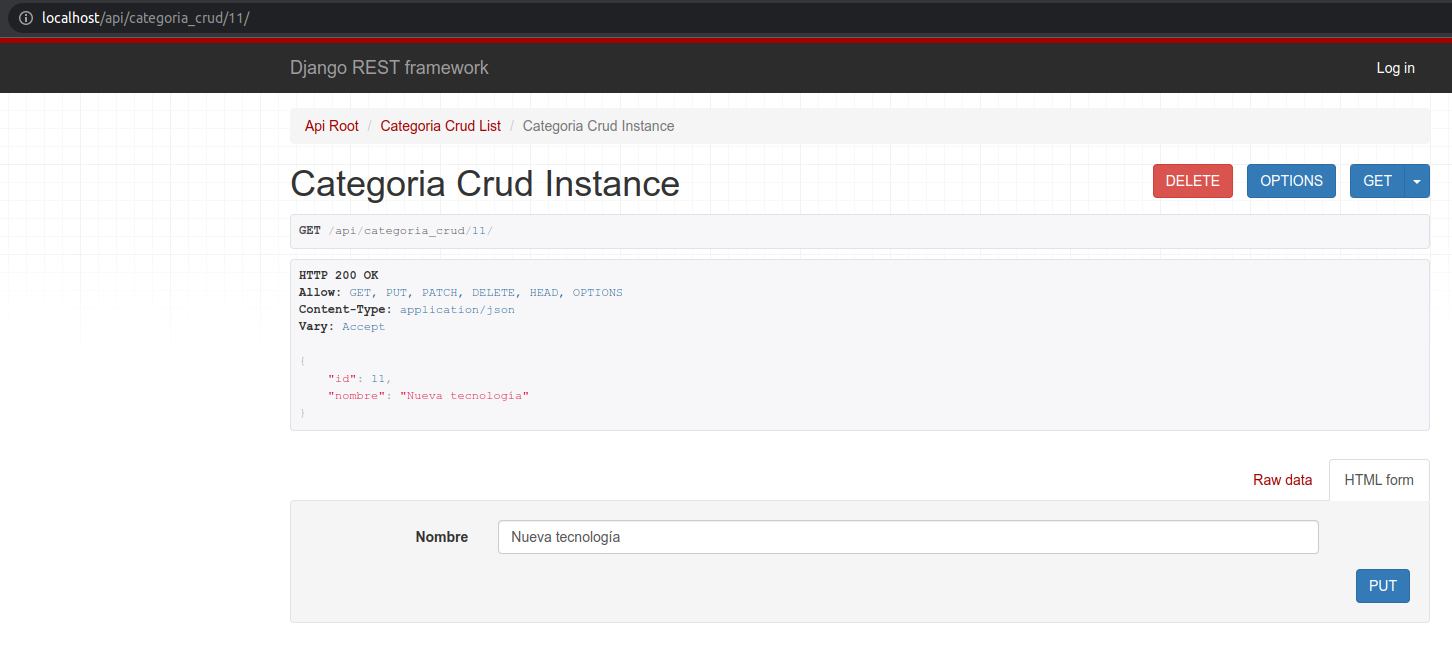Open the Django REST framework brand link

[x=389, y=68]
